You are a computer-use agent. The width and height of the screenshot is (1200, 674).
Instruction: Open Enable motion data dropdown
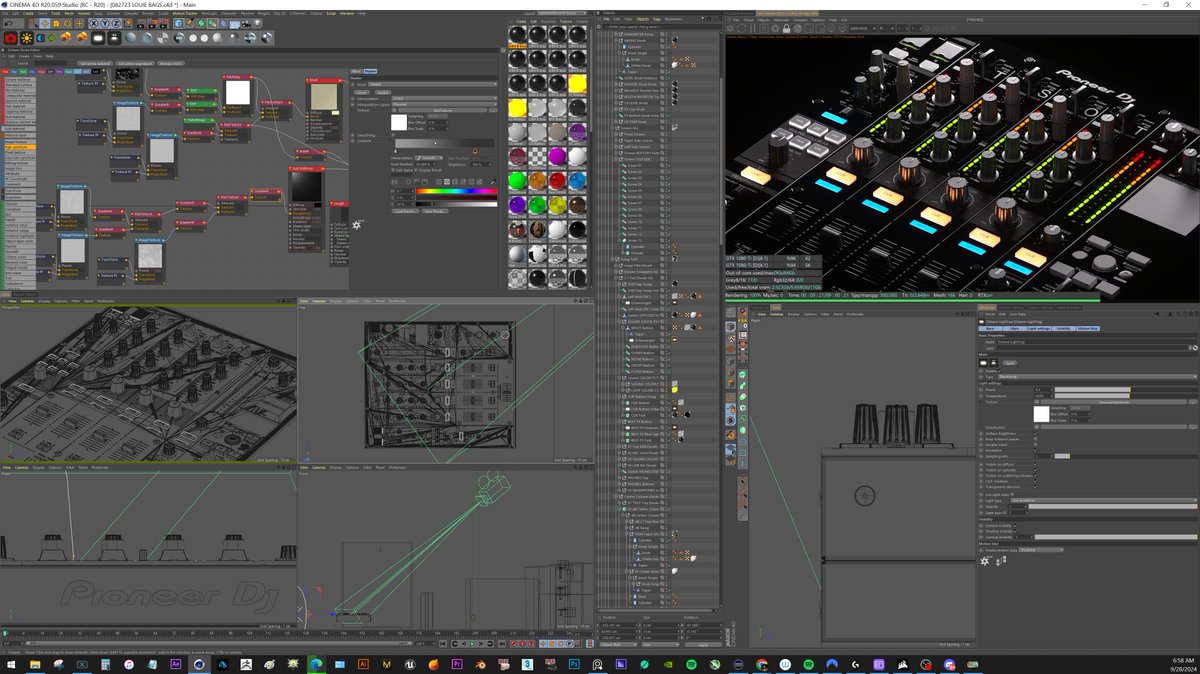tap(1041, 550)
